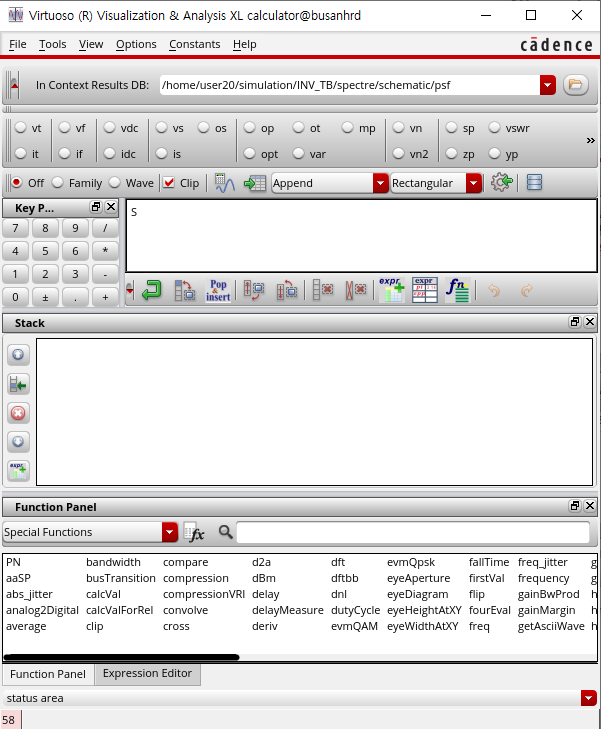Click the send-to-table icon
This screenshot has width=601, height=729.
point(255,183)
